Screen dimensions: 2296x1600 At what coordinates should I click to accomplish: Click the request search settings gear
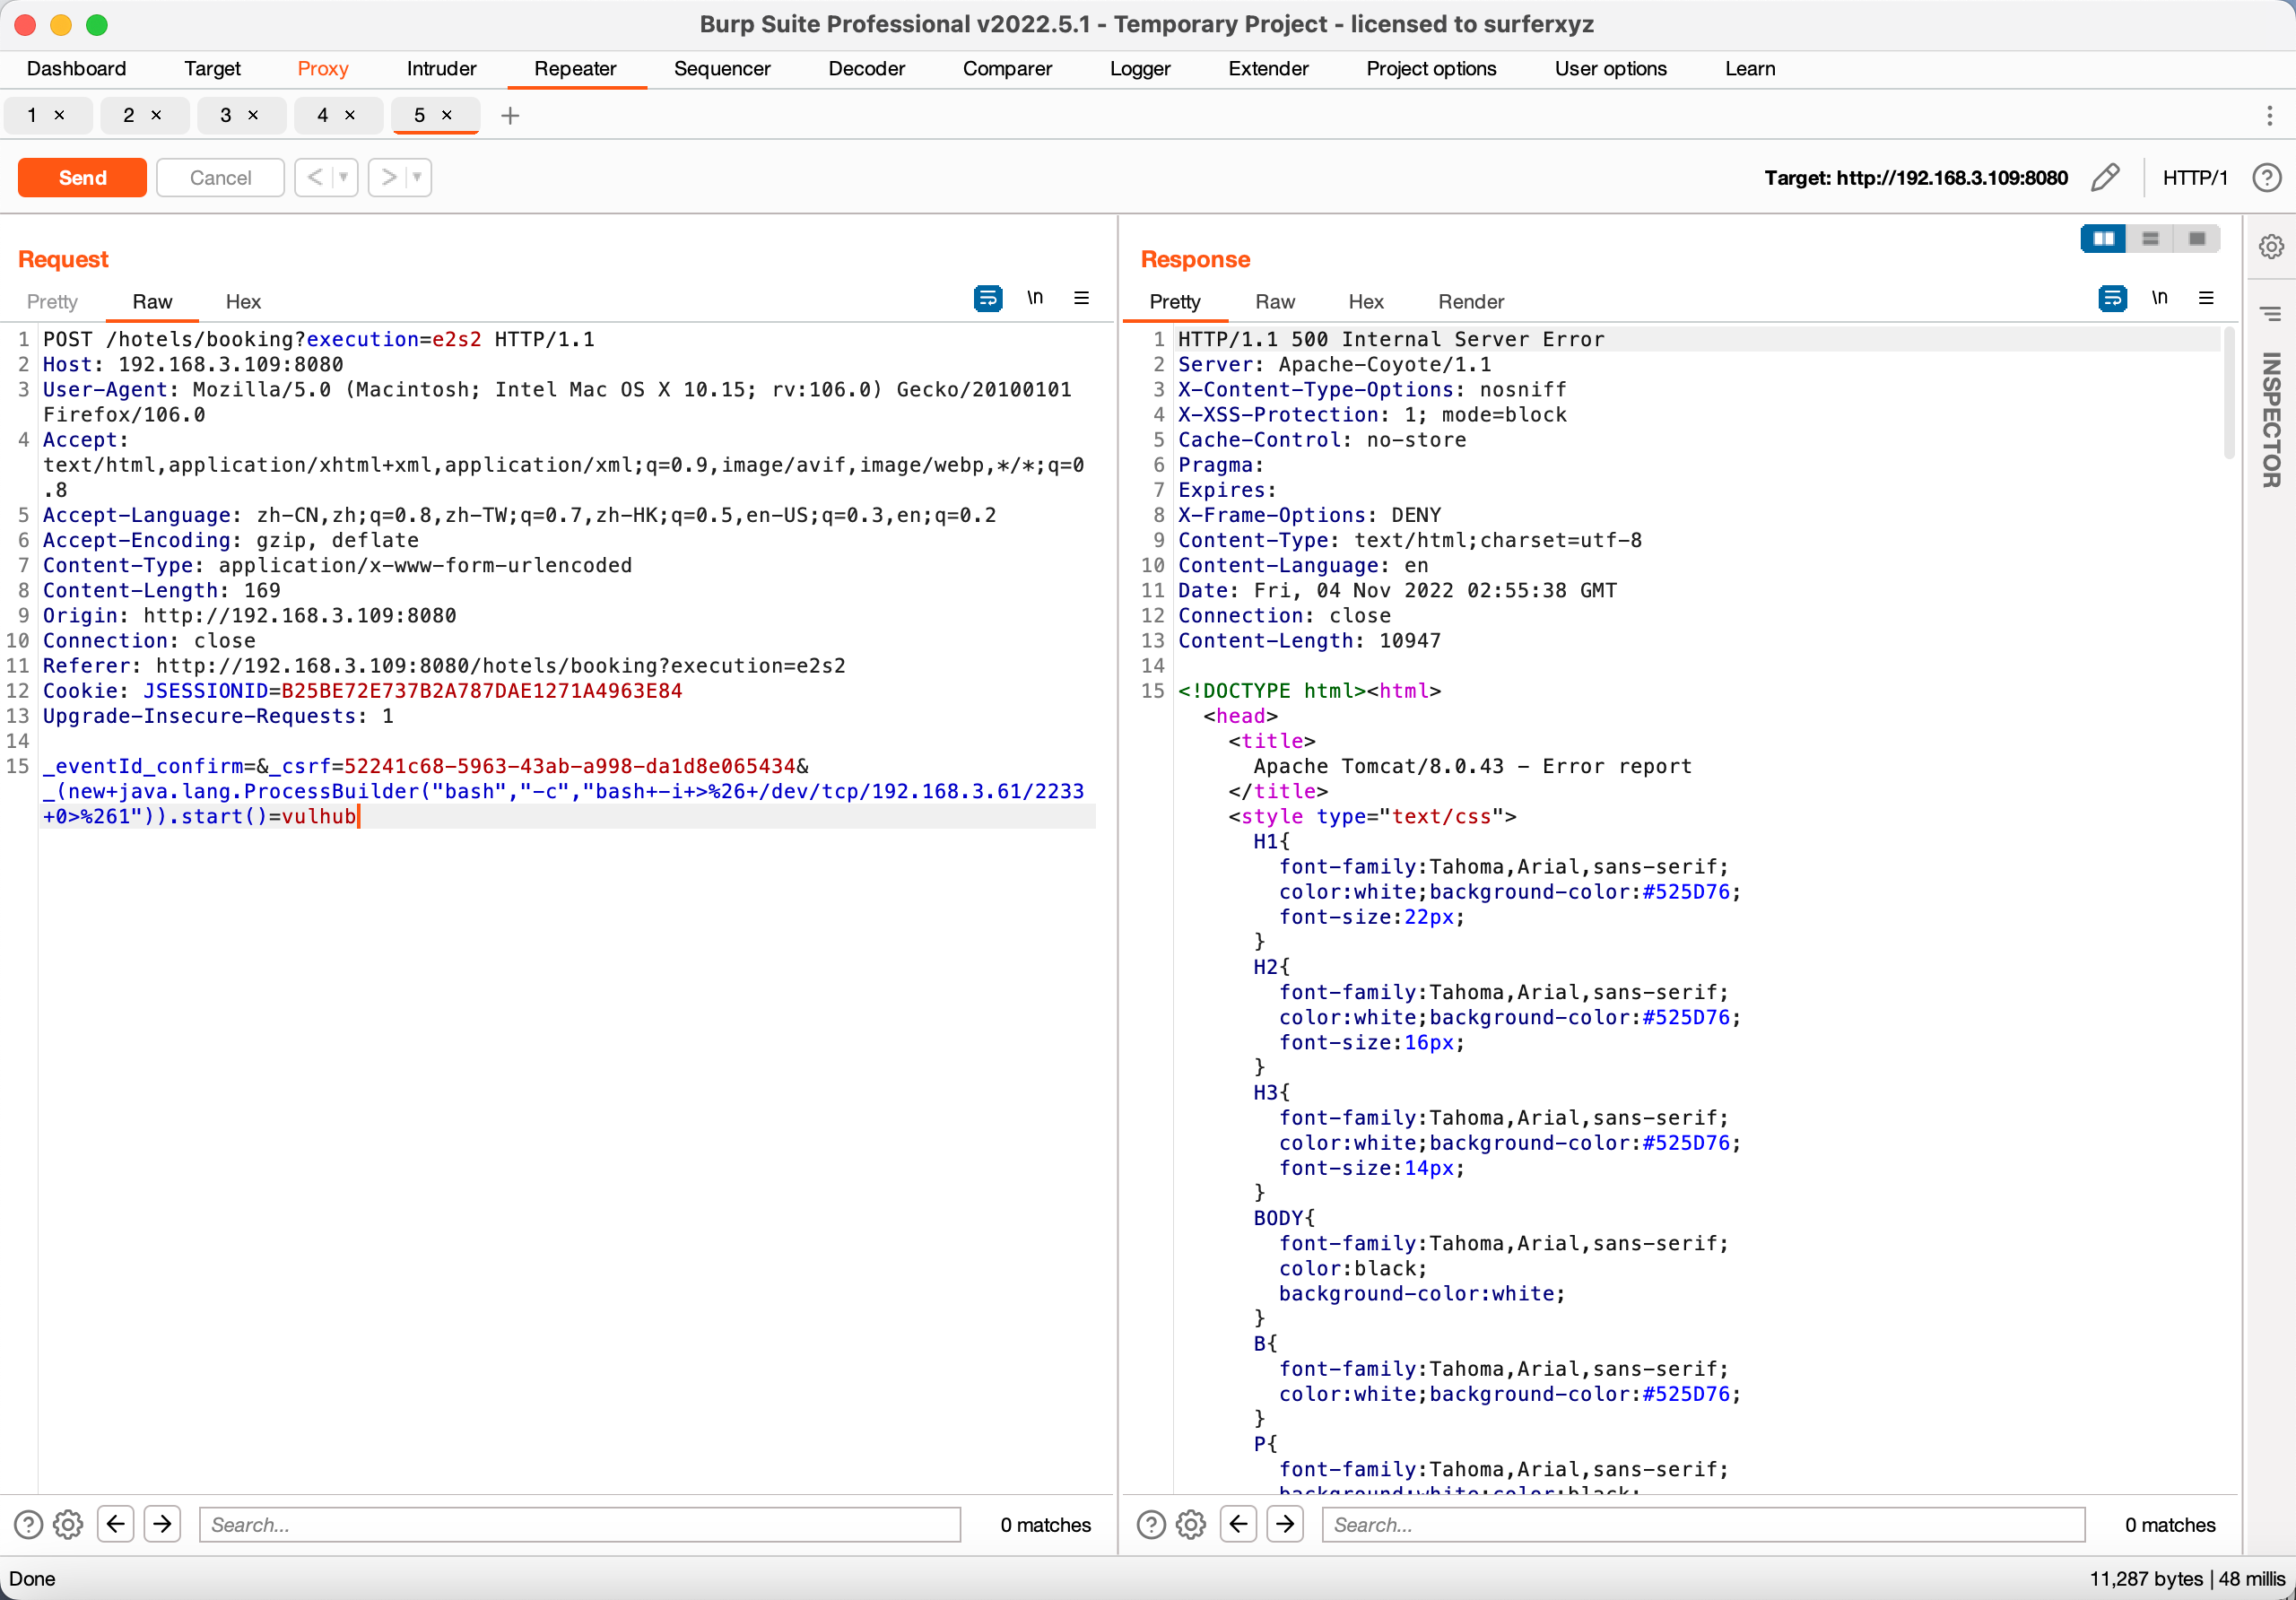tap(68, 1524)
